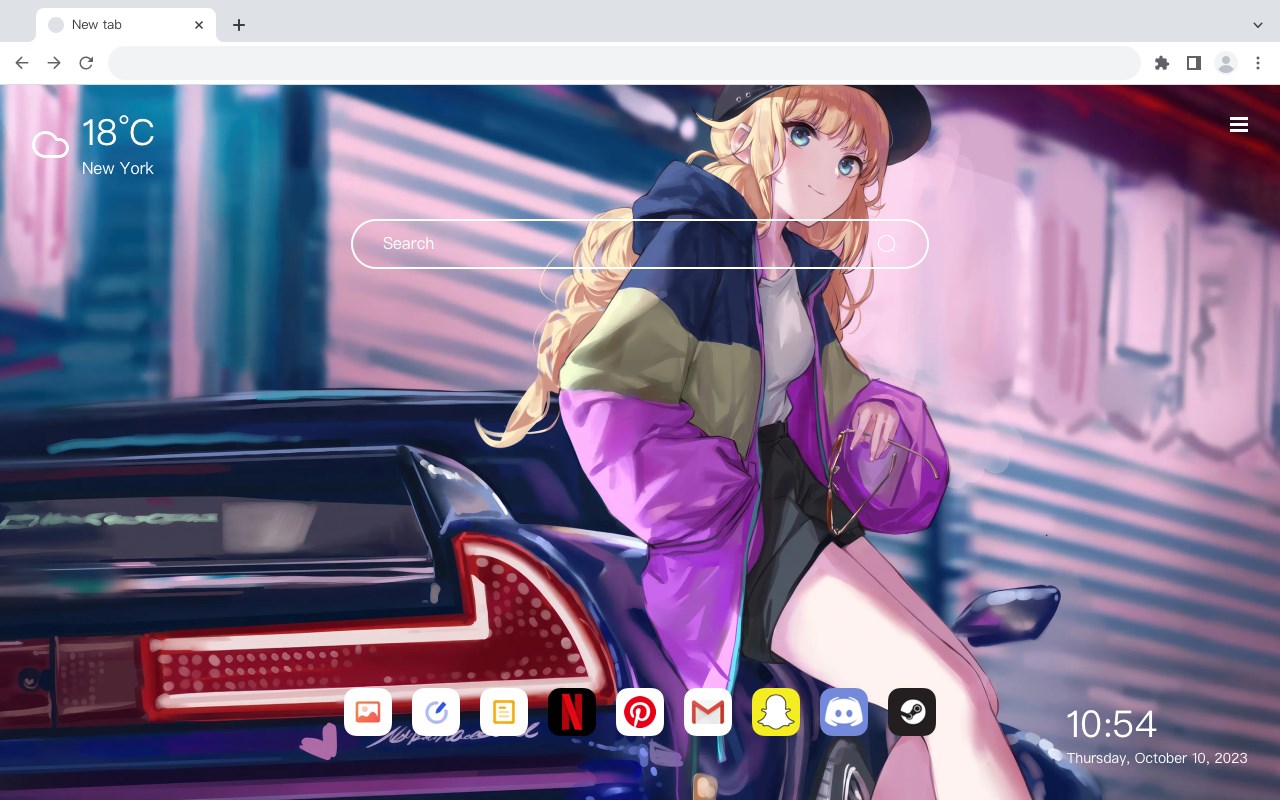Open a new tab with the plus button
The height and width of the screenshot is (800, 1280).
238,25
